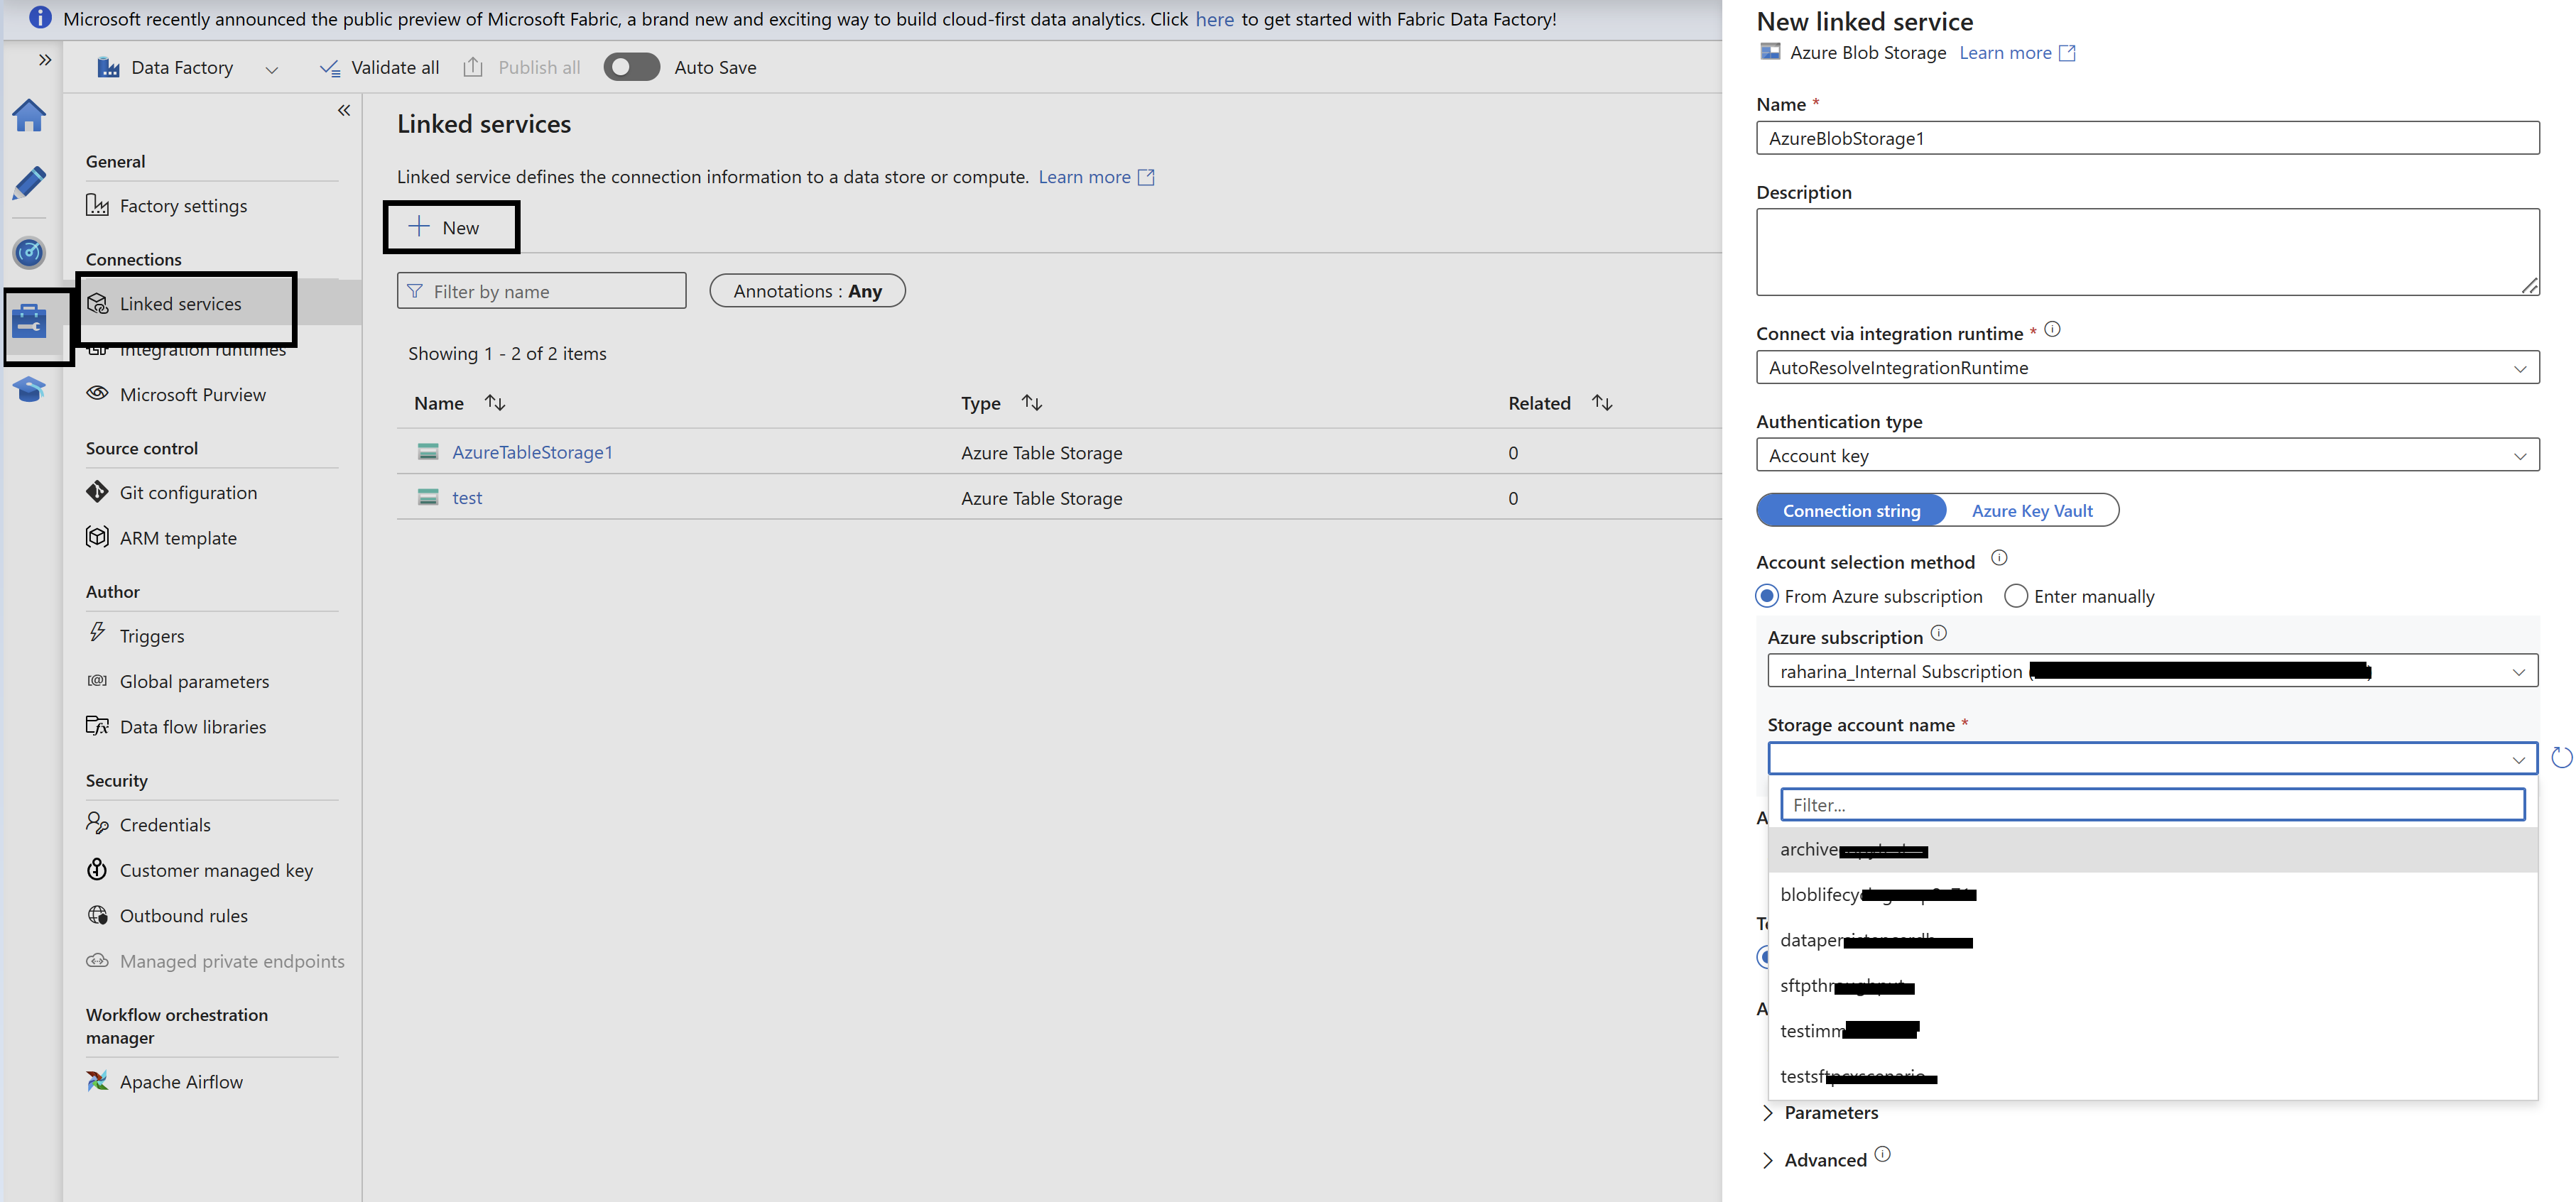Image resolution: width=2576 pixels, height=1202 pixels.
Task: Toggle the Auto Save switch
Action: pos(631,67)
